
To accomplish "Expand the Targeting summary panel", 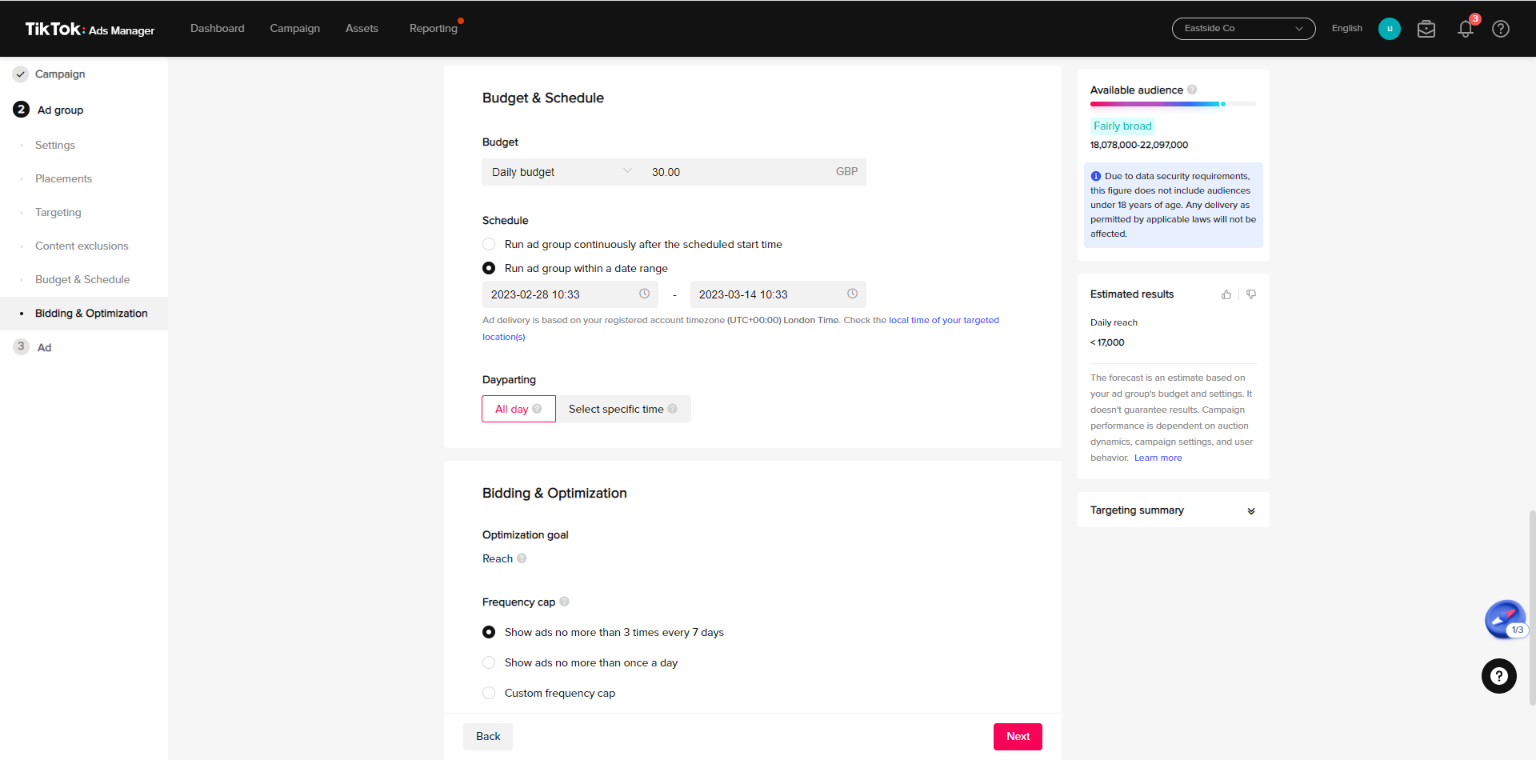I will pyautogui.click(x=1250, y=511).
